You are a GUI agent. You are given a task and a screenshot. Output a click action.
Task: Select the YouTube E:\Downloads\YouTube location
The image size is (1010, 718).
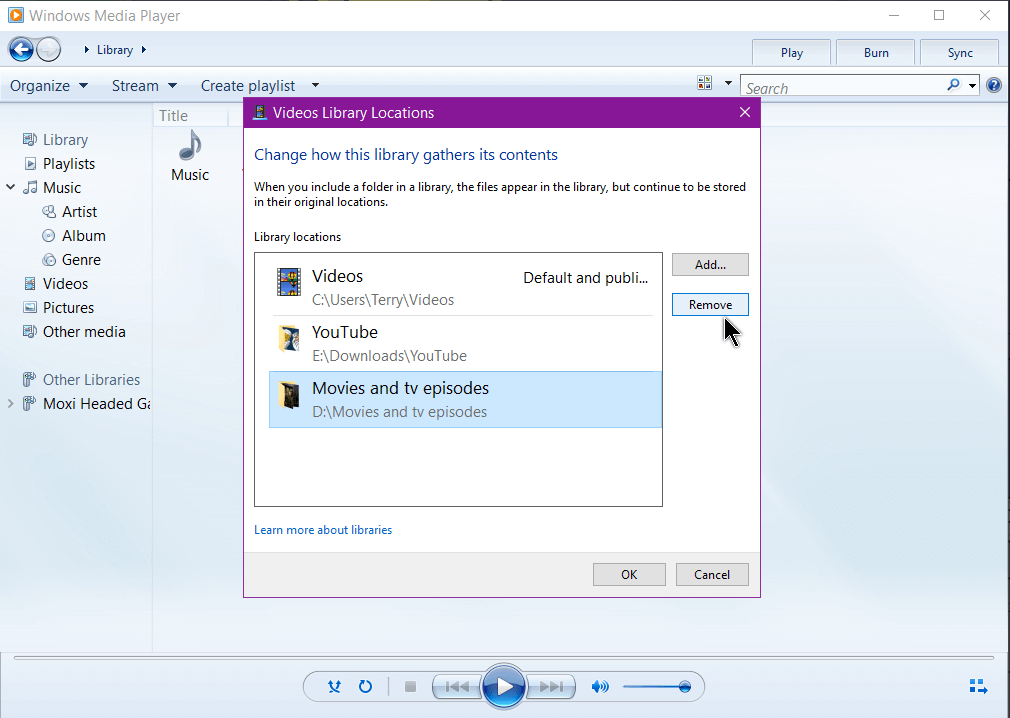tap(465, 343)
